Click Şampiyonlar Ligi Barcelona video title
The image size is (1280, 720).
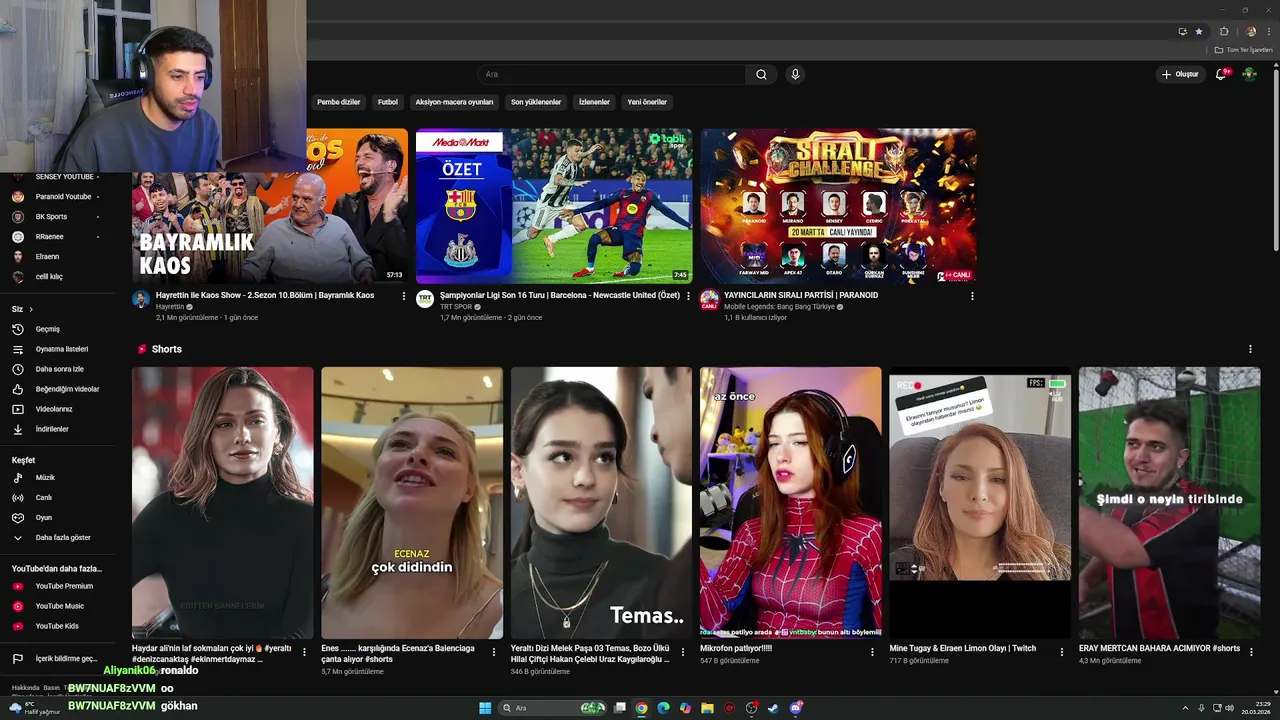560,296
